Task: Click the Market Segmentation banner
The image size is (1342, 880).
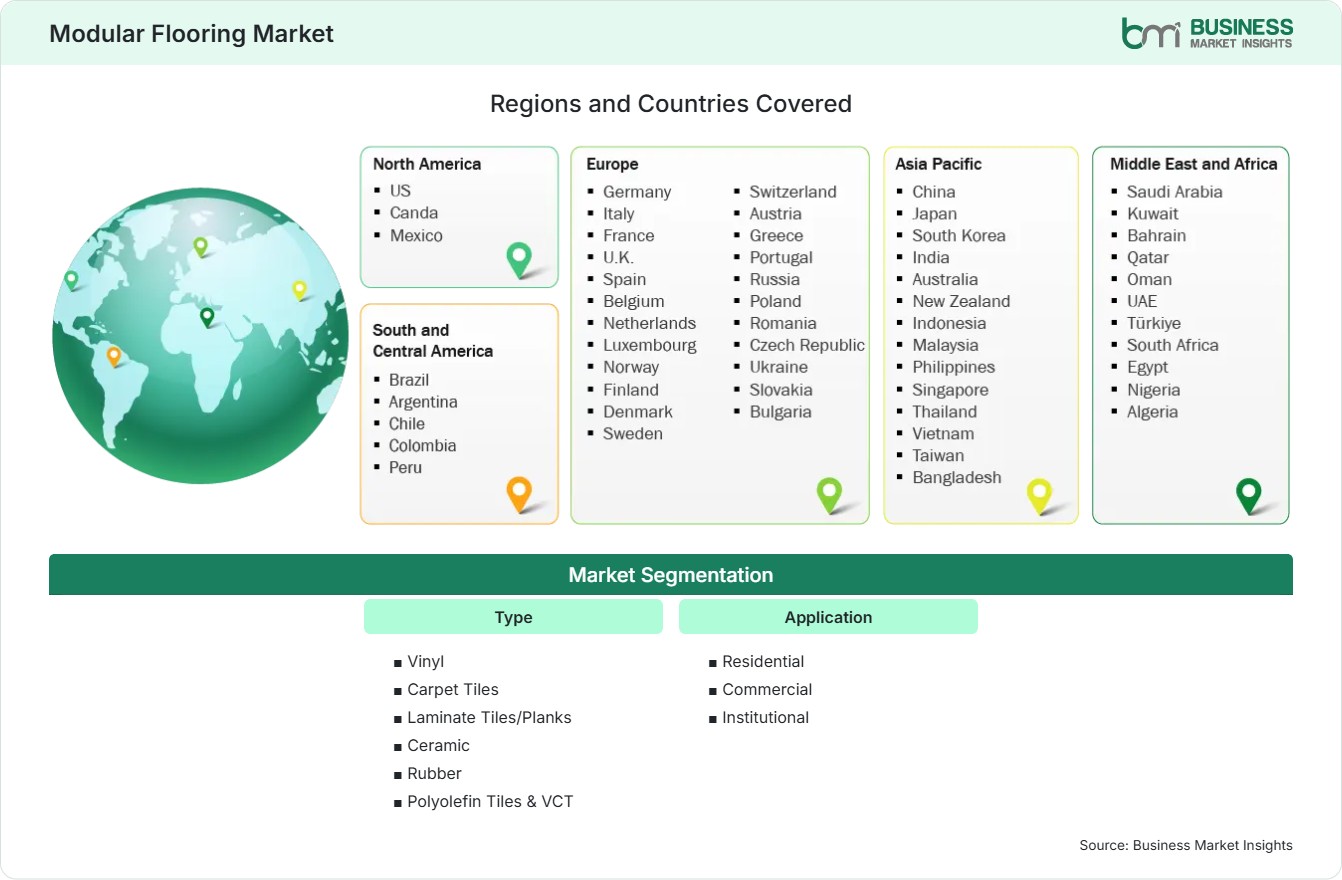Action: 671,575
